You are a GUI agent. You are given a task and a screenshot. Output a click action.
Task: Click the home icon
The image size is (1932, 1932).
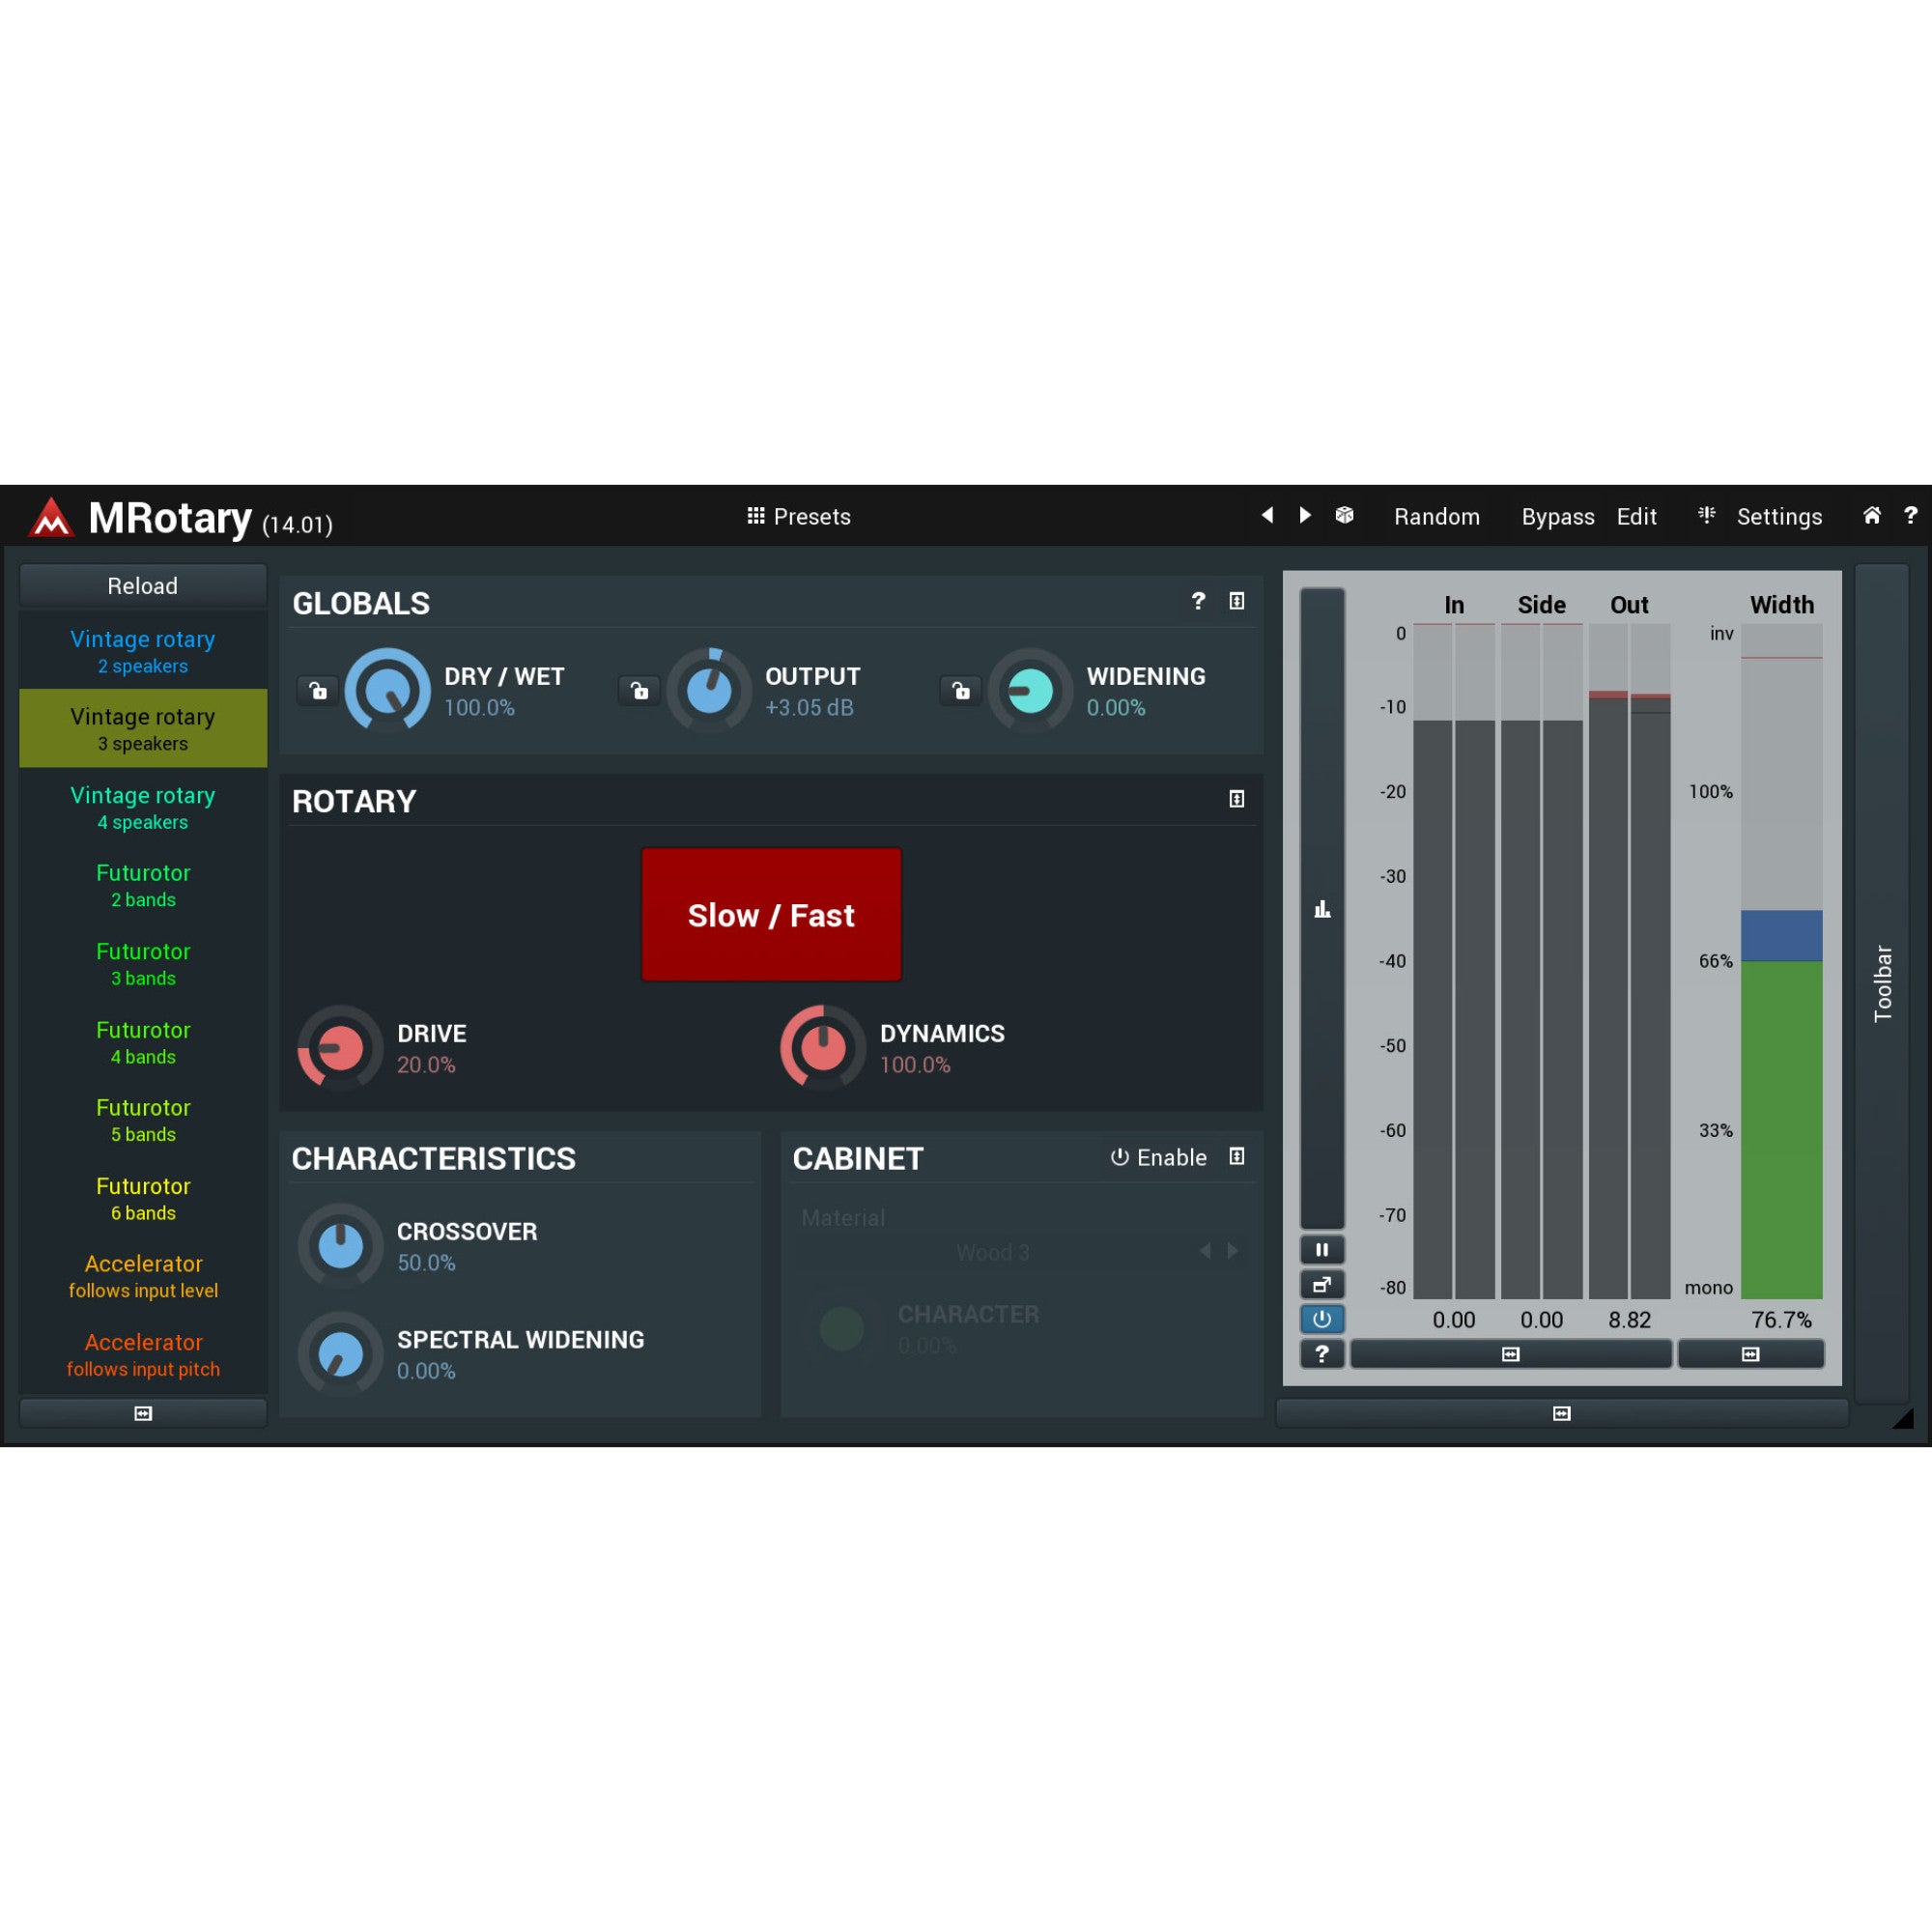click(x=1871, y=515)
